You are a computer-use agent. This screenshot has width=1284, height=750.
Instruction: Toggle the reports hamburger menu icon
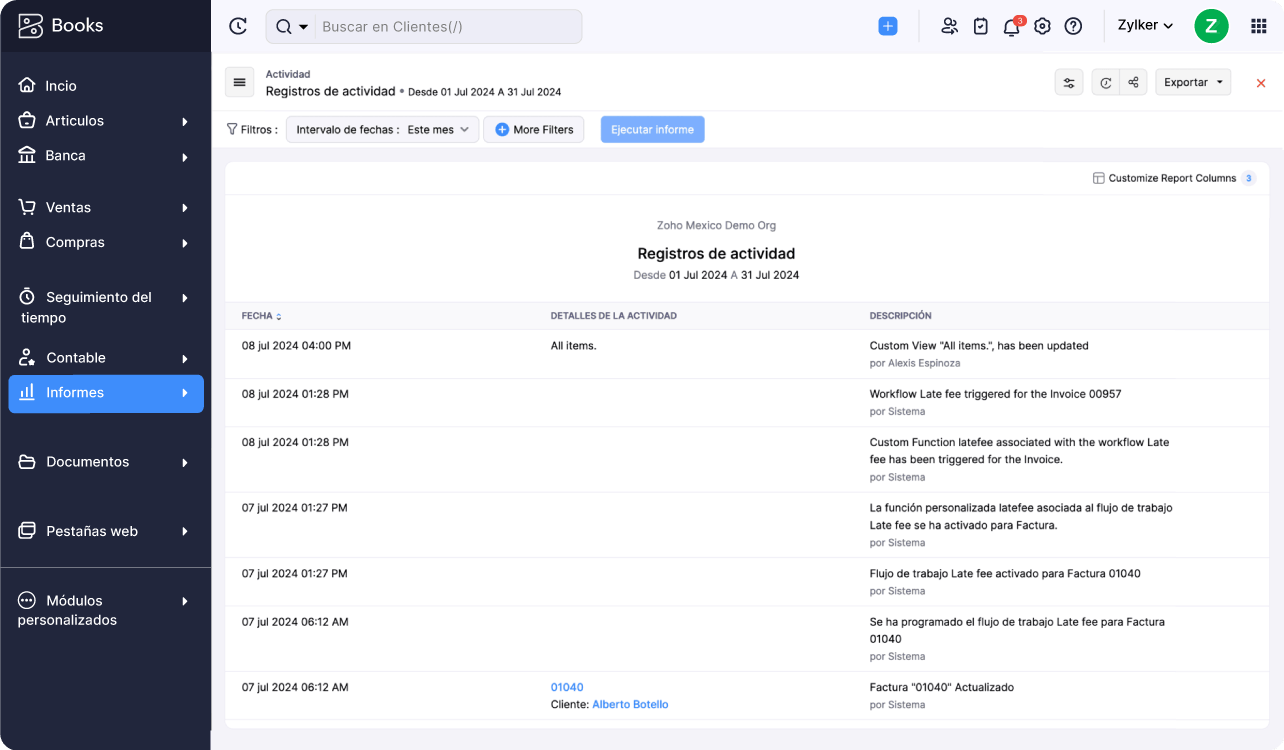tap(239, 83)
